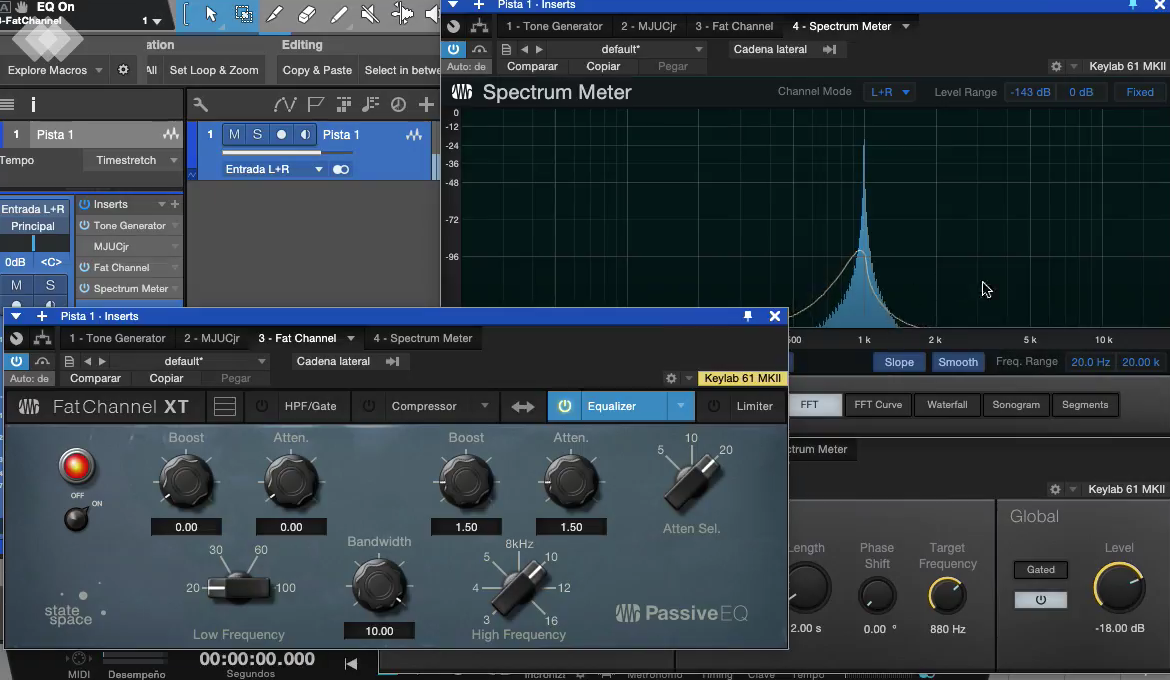
Task: Return transport to start
Action: (351, 663)
